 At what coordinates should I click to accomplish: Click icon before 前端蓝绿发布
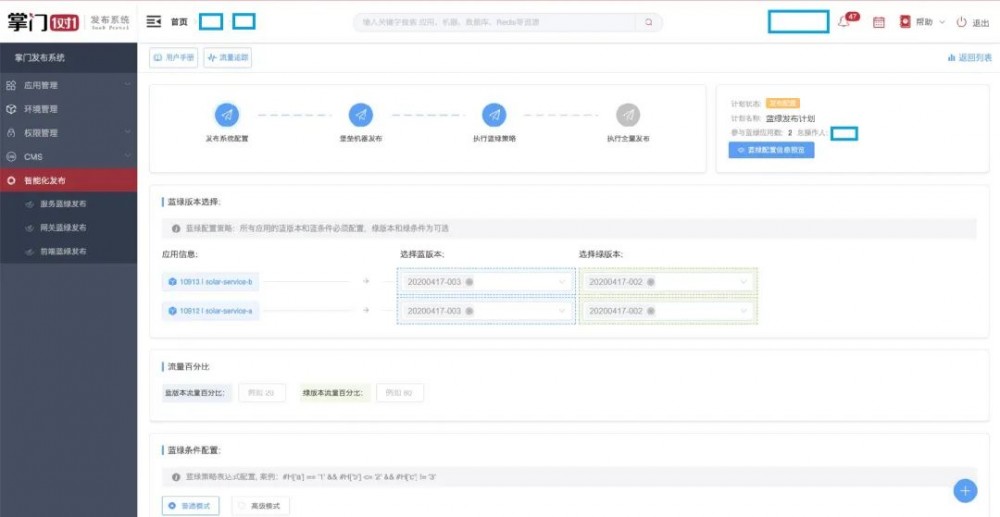(x=29, y=251)
